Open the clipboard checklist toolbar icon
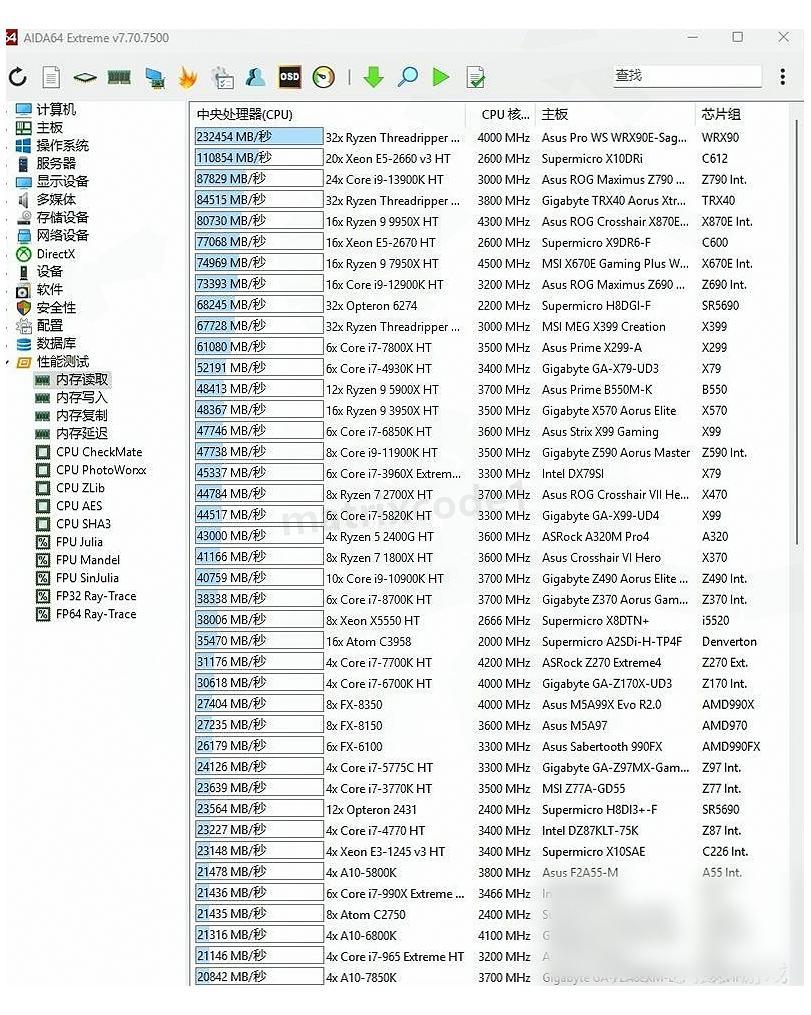Image resolution: width=811 pixels, height=1015 pixels. coord(223,78)
